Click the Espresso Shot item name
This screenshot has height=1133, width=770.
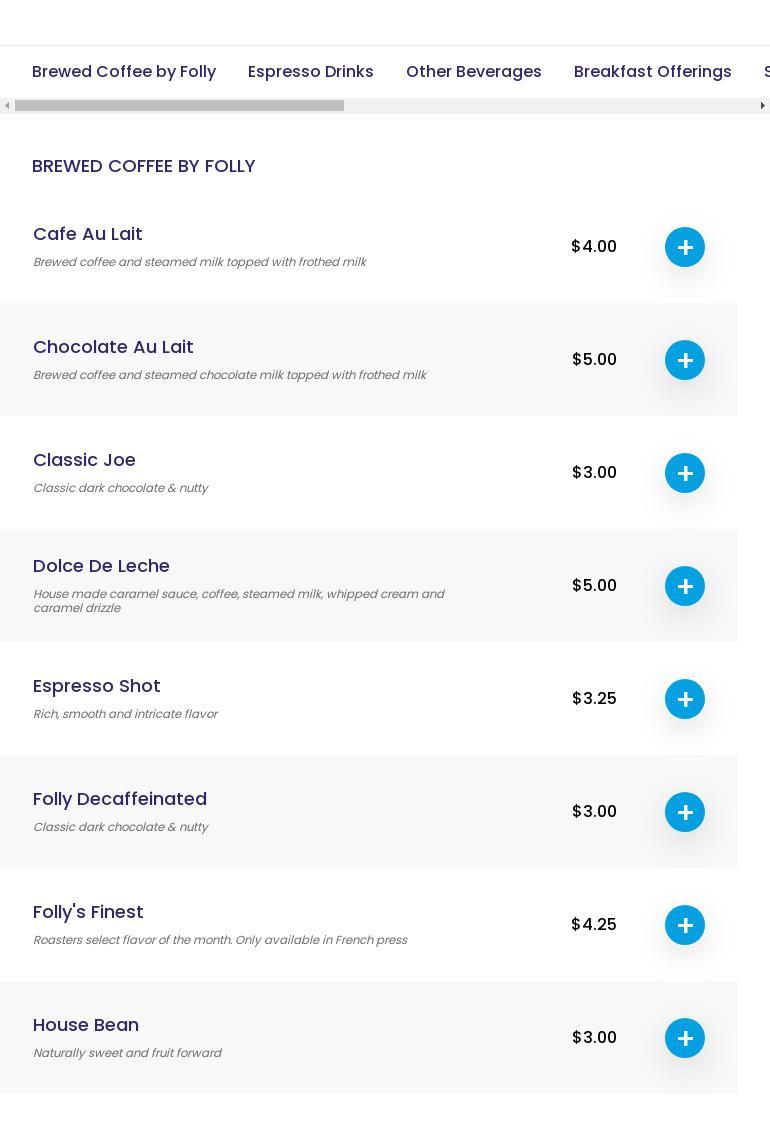pyautogui.click(x=97, y=686)
